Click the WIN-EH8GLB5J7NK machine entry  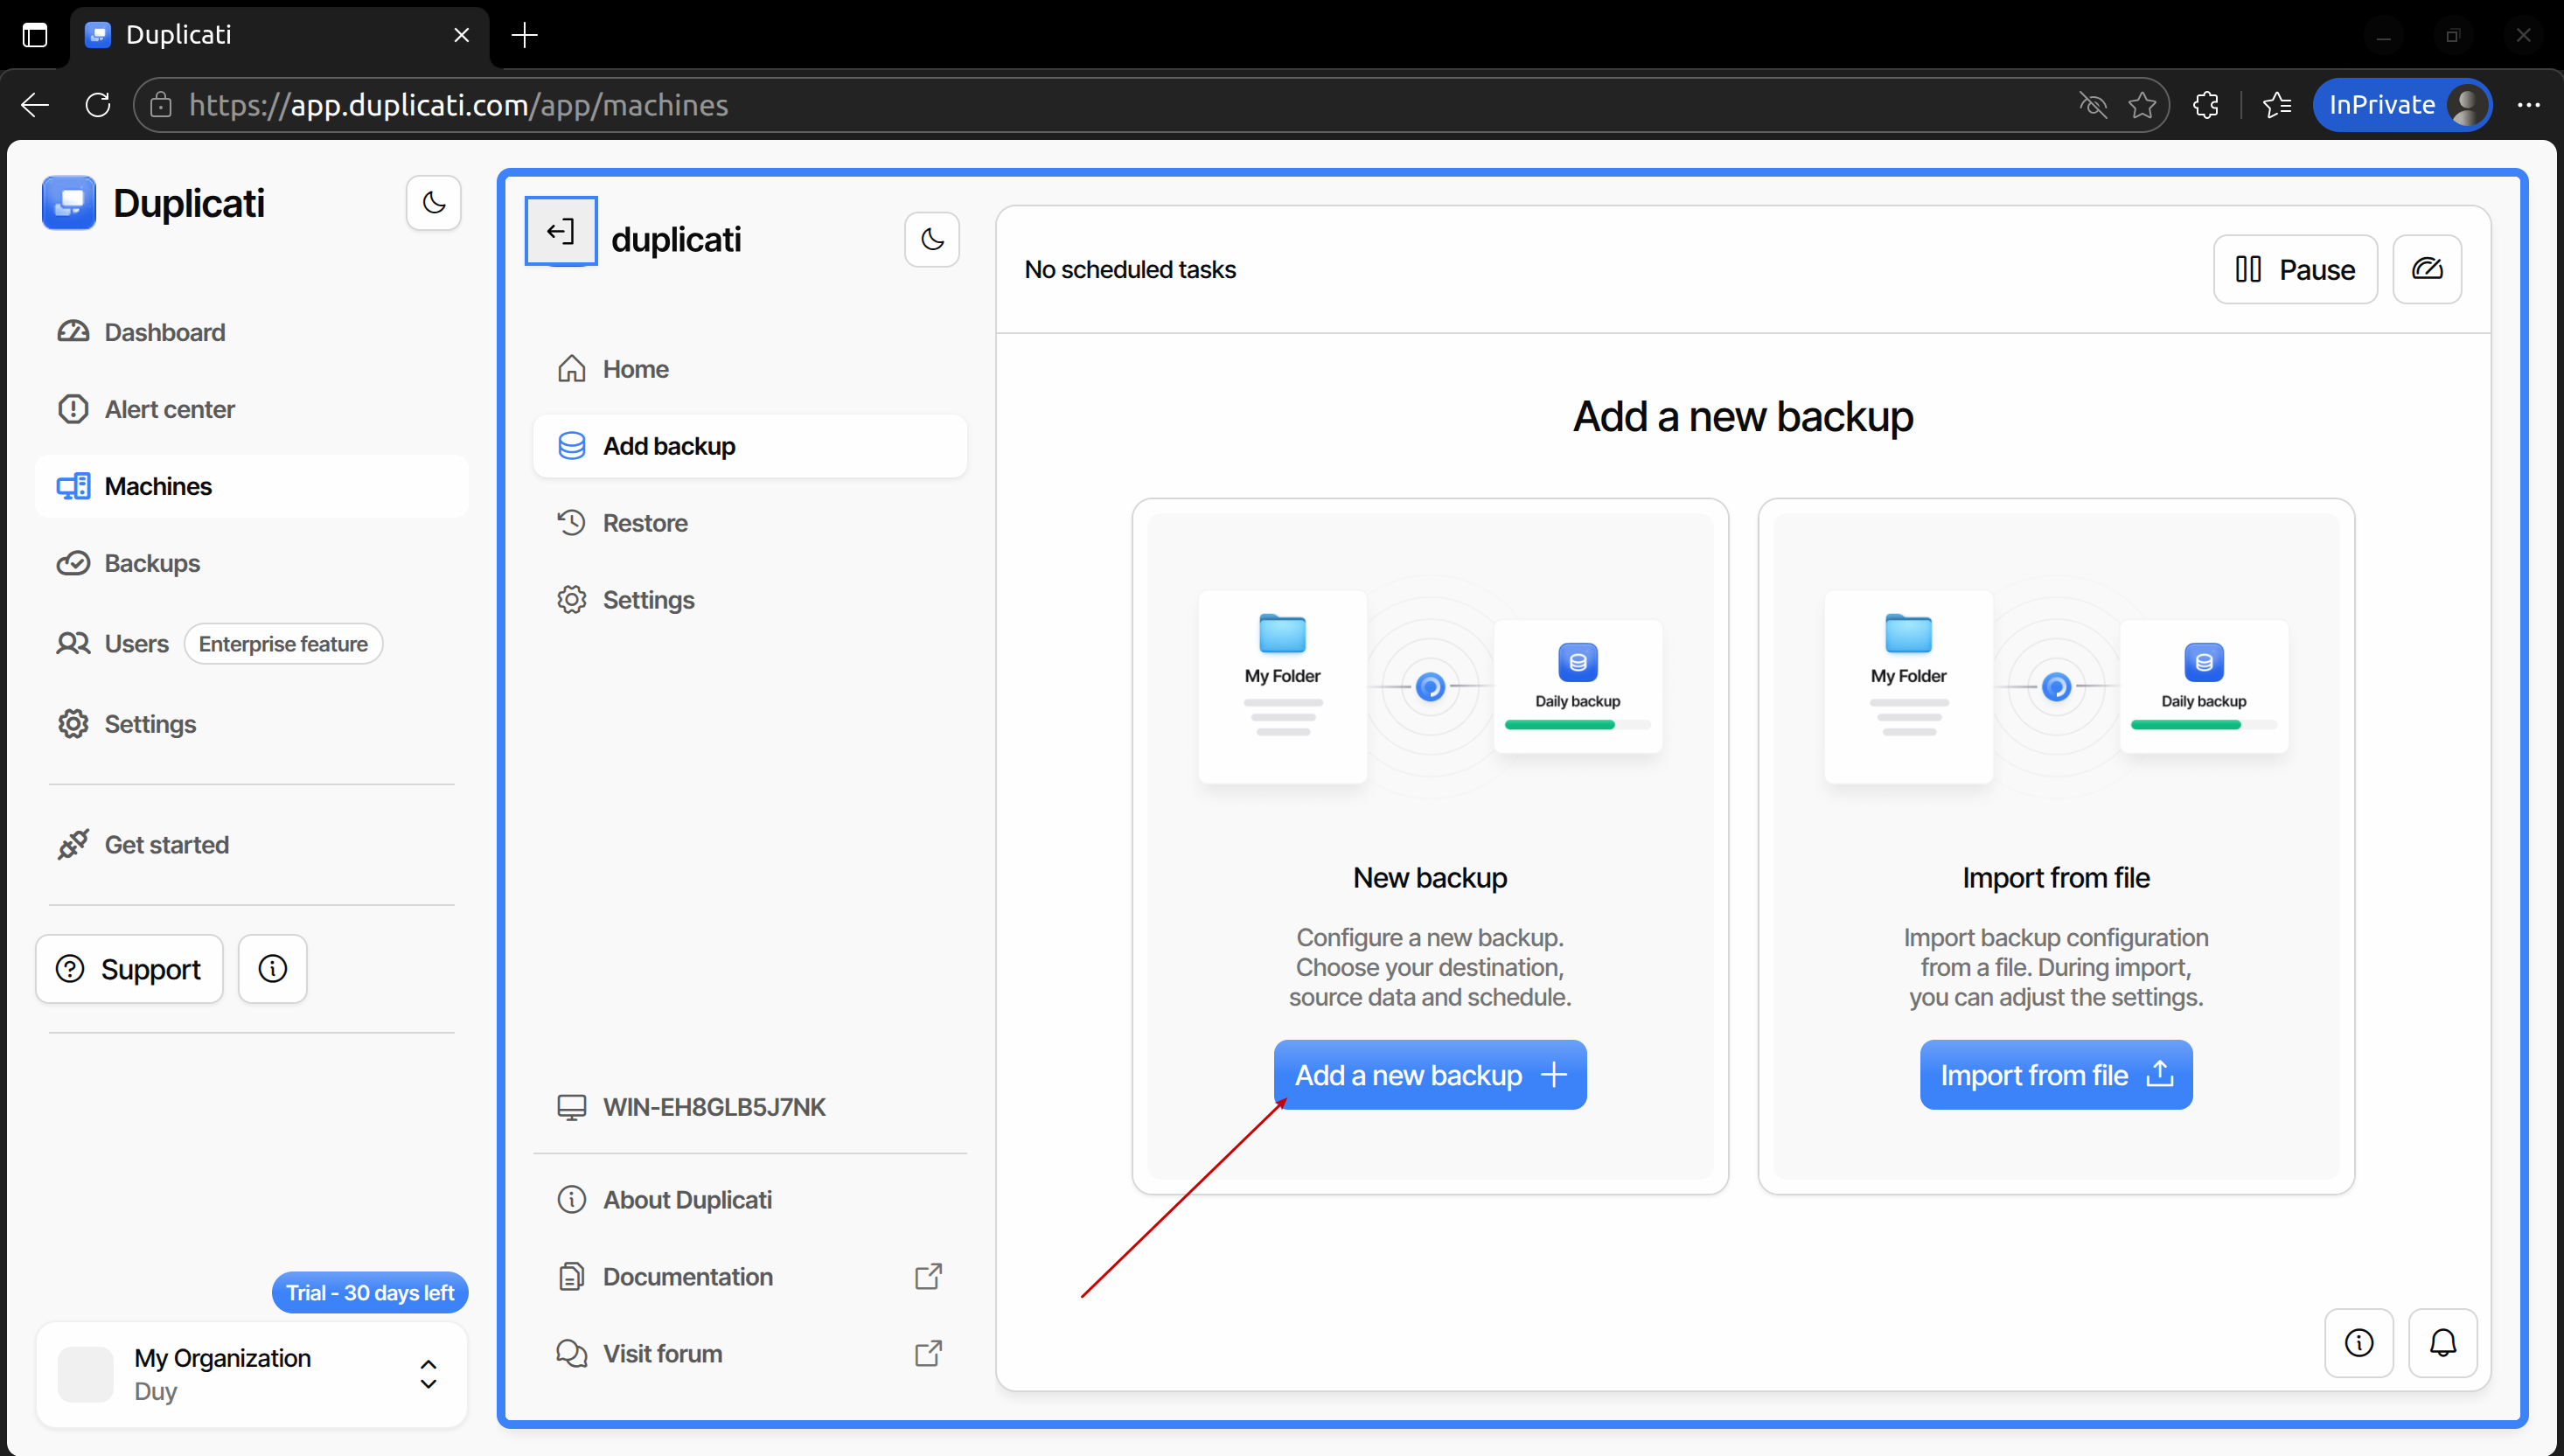[713, 1107]
